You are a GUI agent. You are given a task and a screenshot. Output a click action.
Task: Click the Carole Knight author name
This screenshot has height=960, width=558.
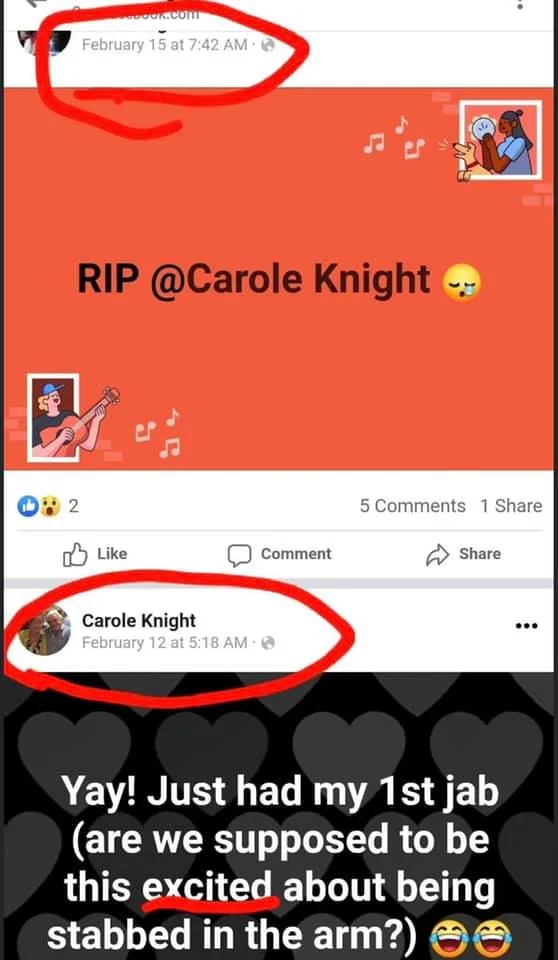tap(138, 621)
